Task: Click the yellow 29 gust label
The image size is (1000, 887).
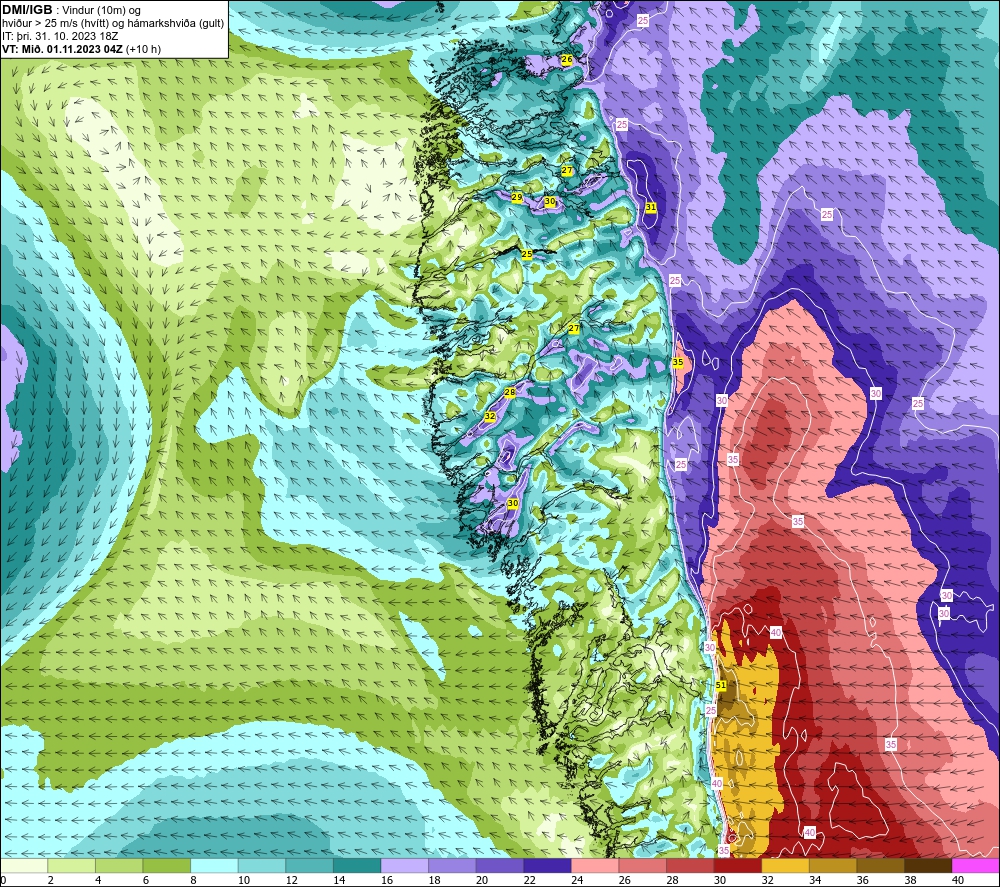Action: (x=517, y=198)
